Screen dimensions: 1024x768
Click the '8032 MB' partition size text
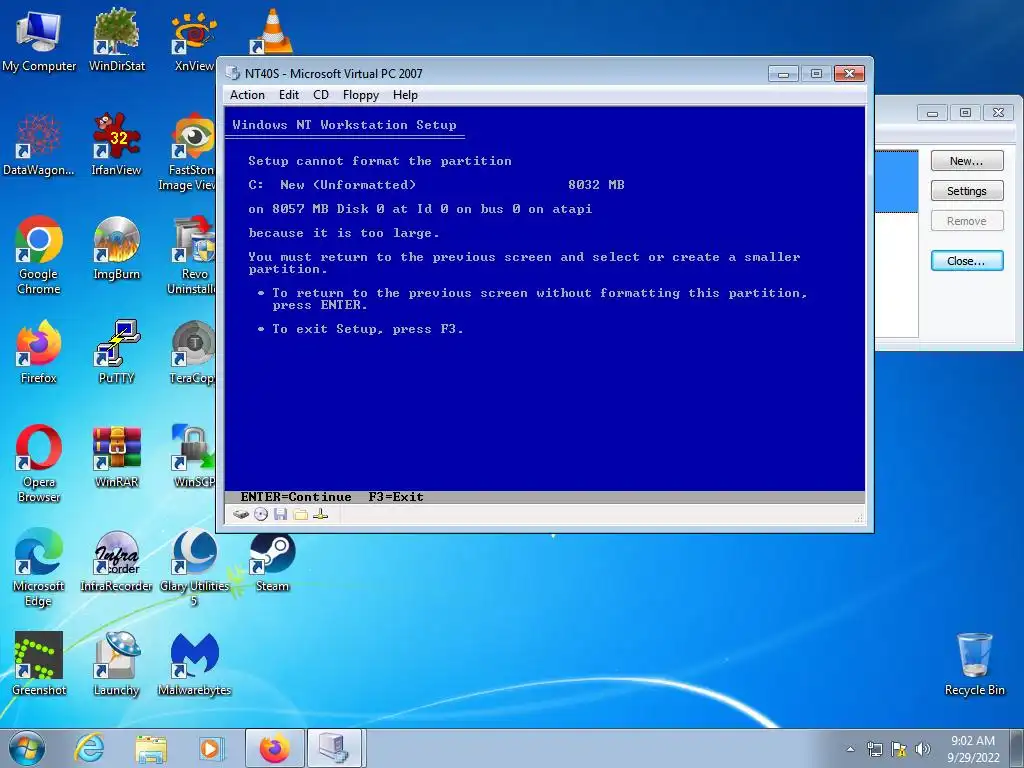[596, 185]
